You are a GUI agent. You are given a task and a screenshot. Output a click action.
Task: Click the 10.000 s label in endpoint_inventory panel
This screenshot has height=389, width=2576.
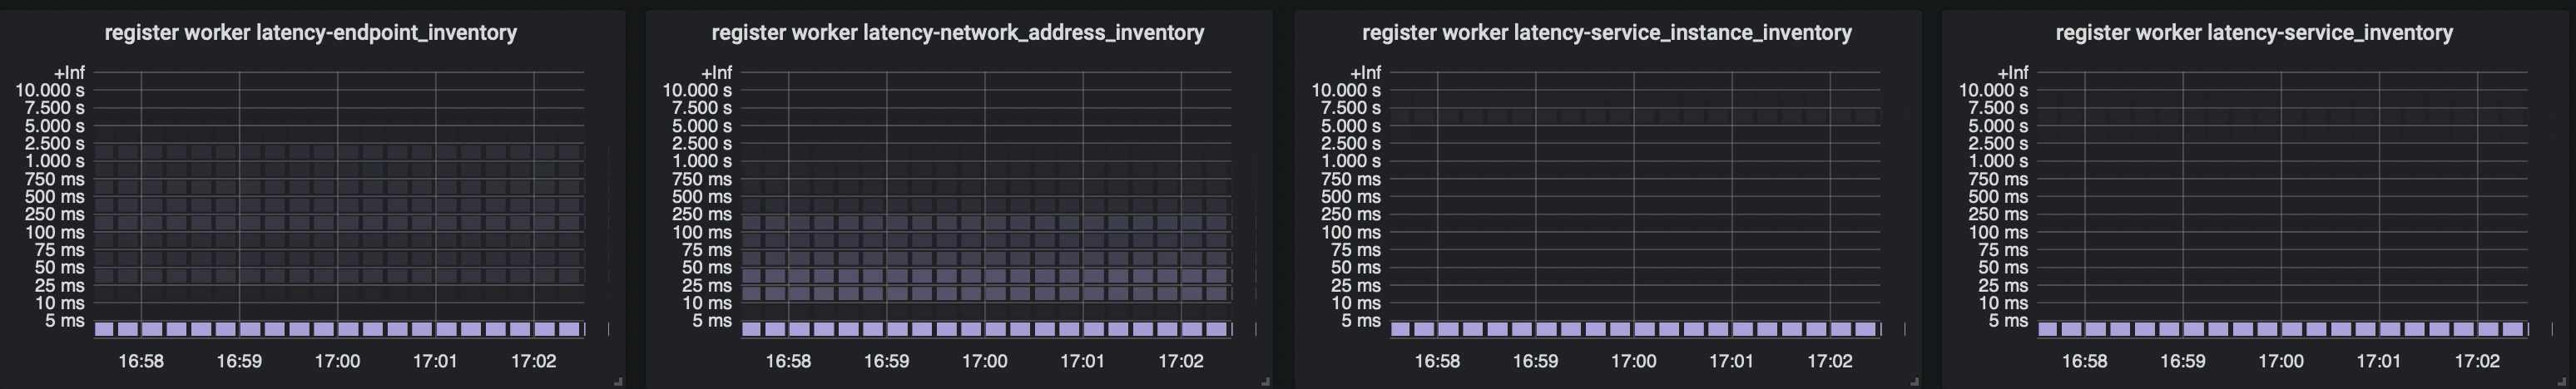(x=50, y=90)
